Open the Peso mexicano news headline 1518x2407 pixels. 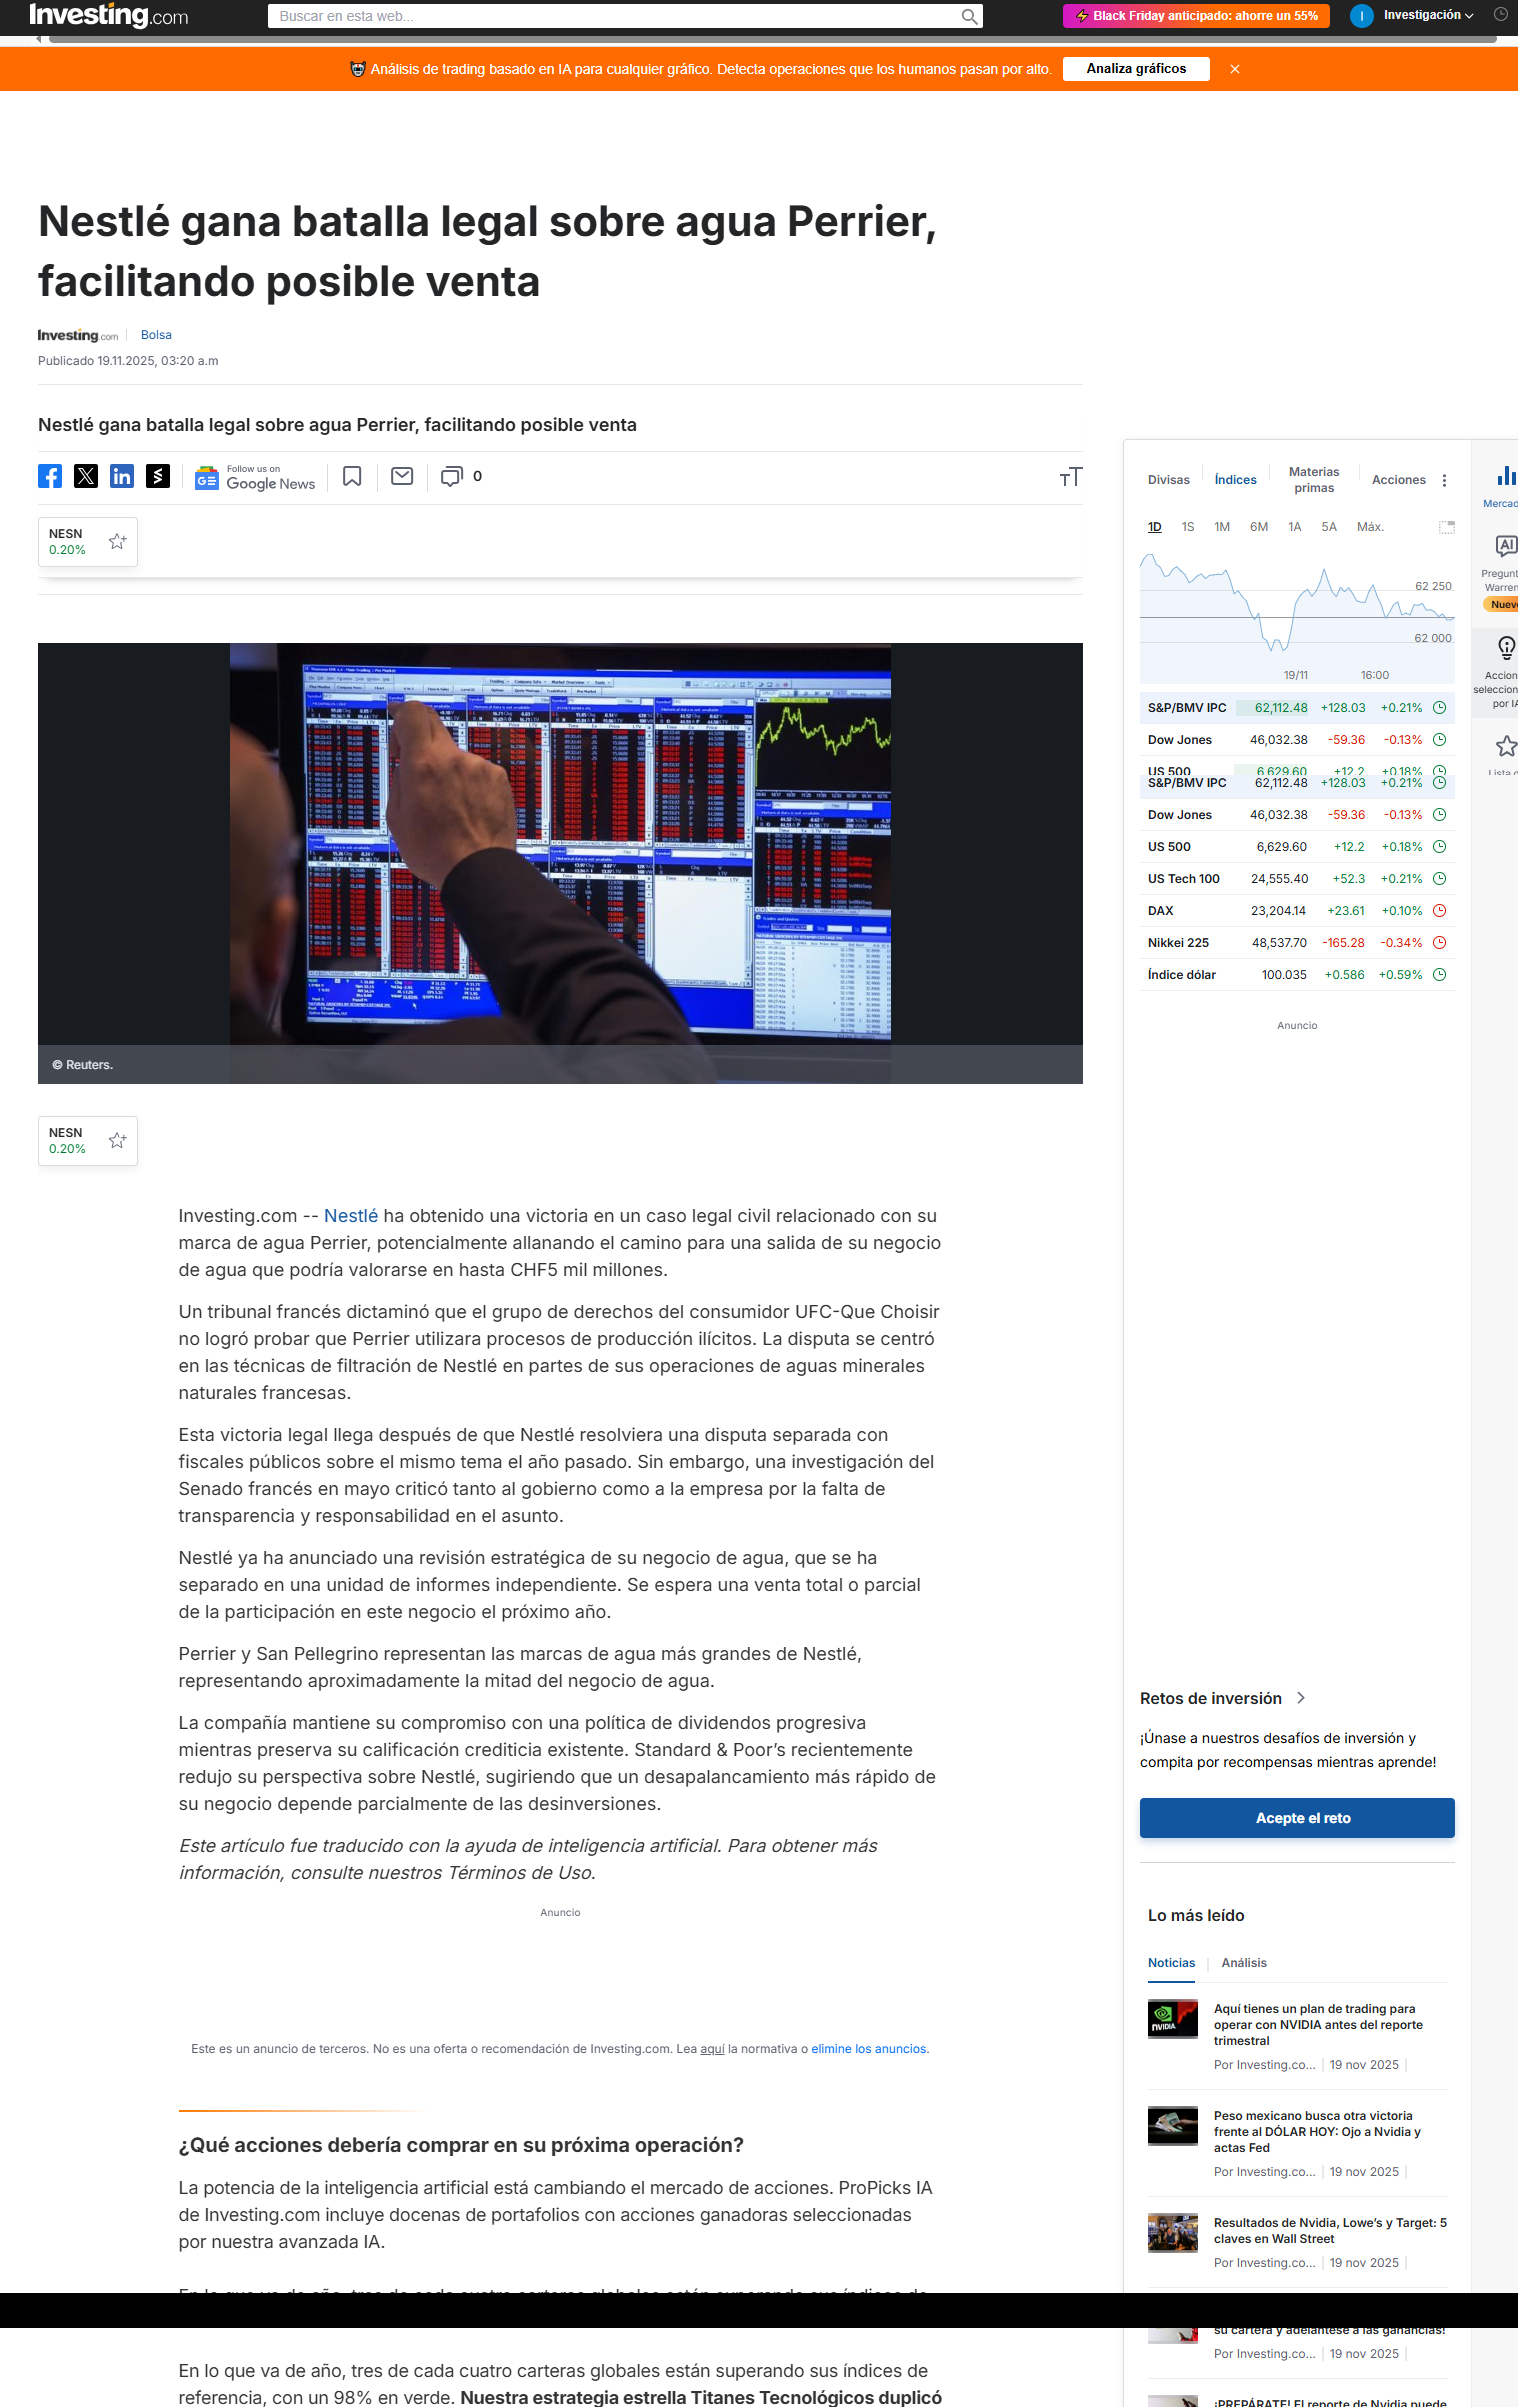point(1317,2132)
